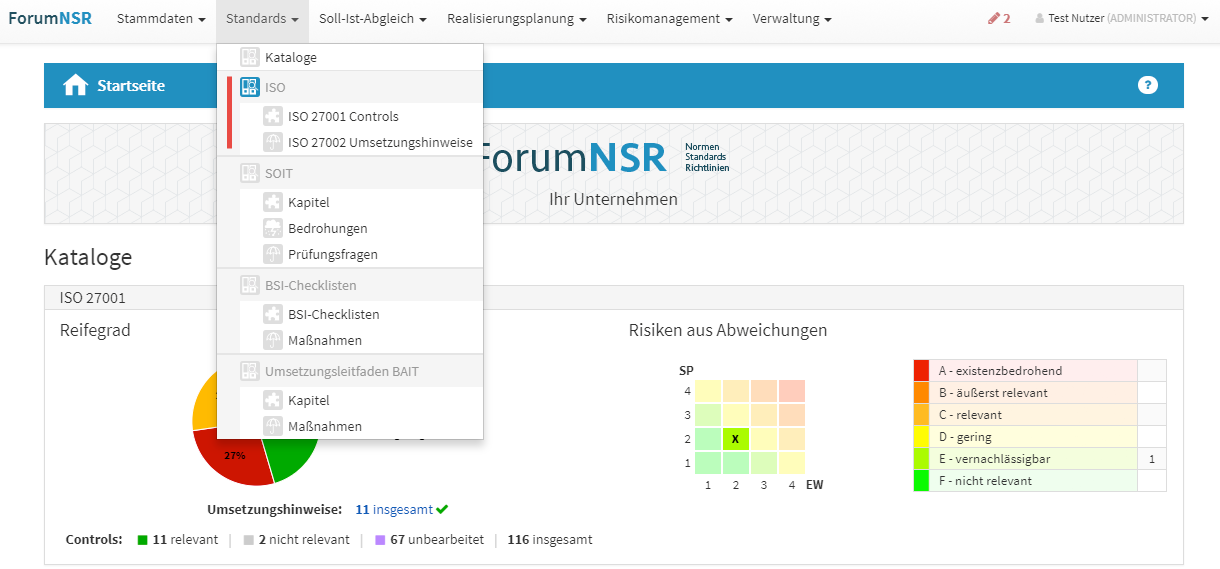Click the blue ISO section icon
The height and width of the screenshot is (569, 1220).
(250, 87)
